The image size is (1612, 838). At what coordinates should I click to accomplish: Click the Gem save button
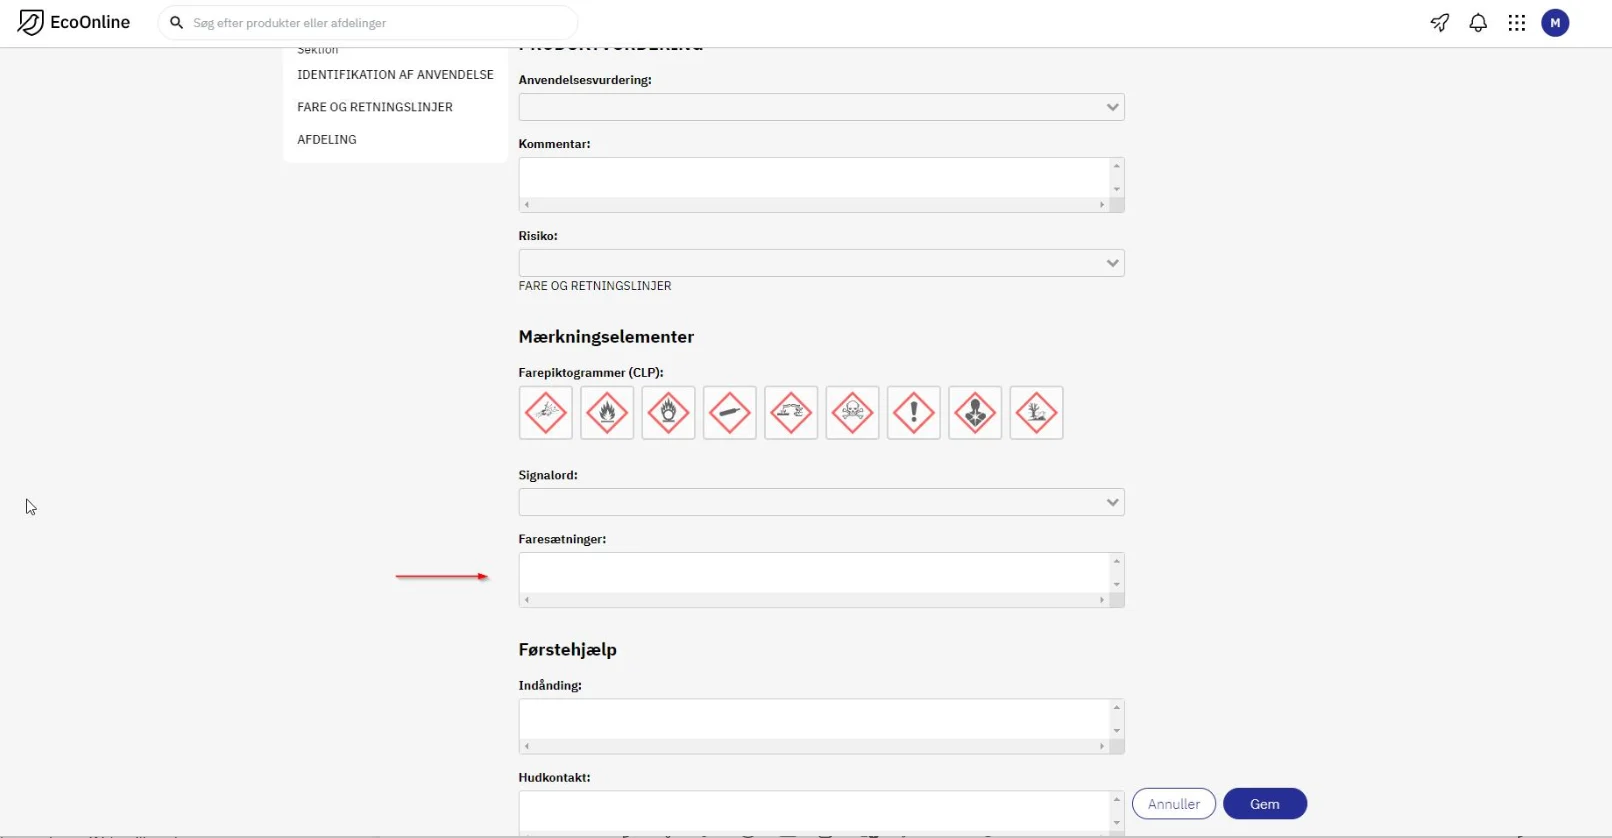pos(1265,804)
